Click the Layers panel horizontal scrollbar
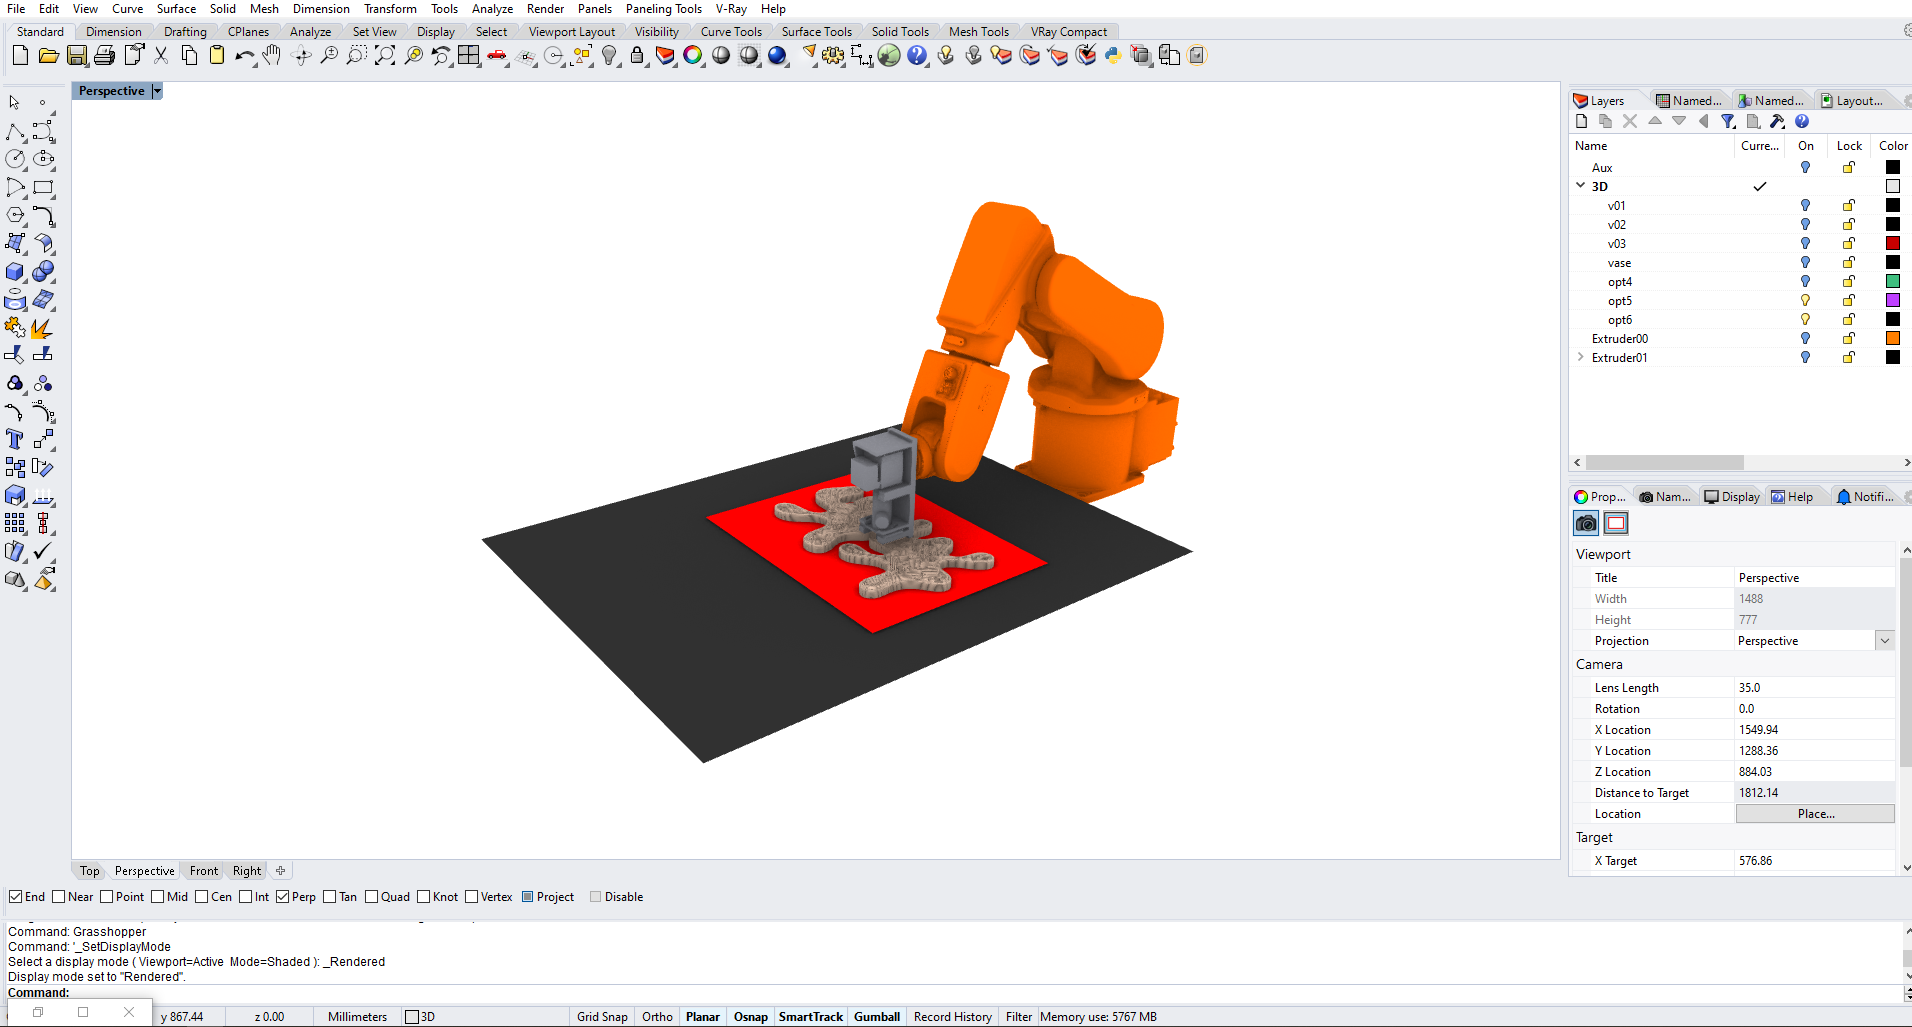Image resolution: width=1912 pixels, height=1027 pixels. (x=1665, y=463)
